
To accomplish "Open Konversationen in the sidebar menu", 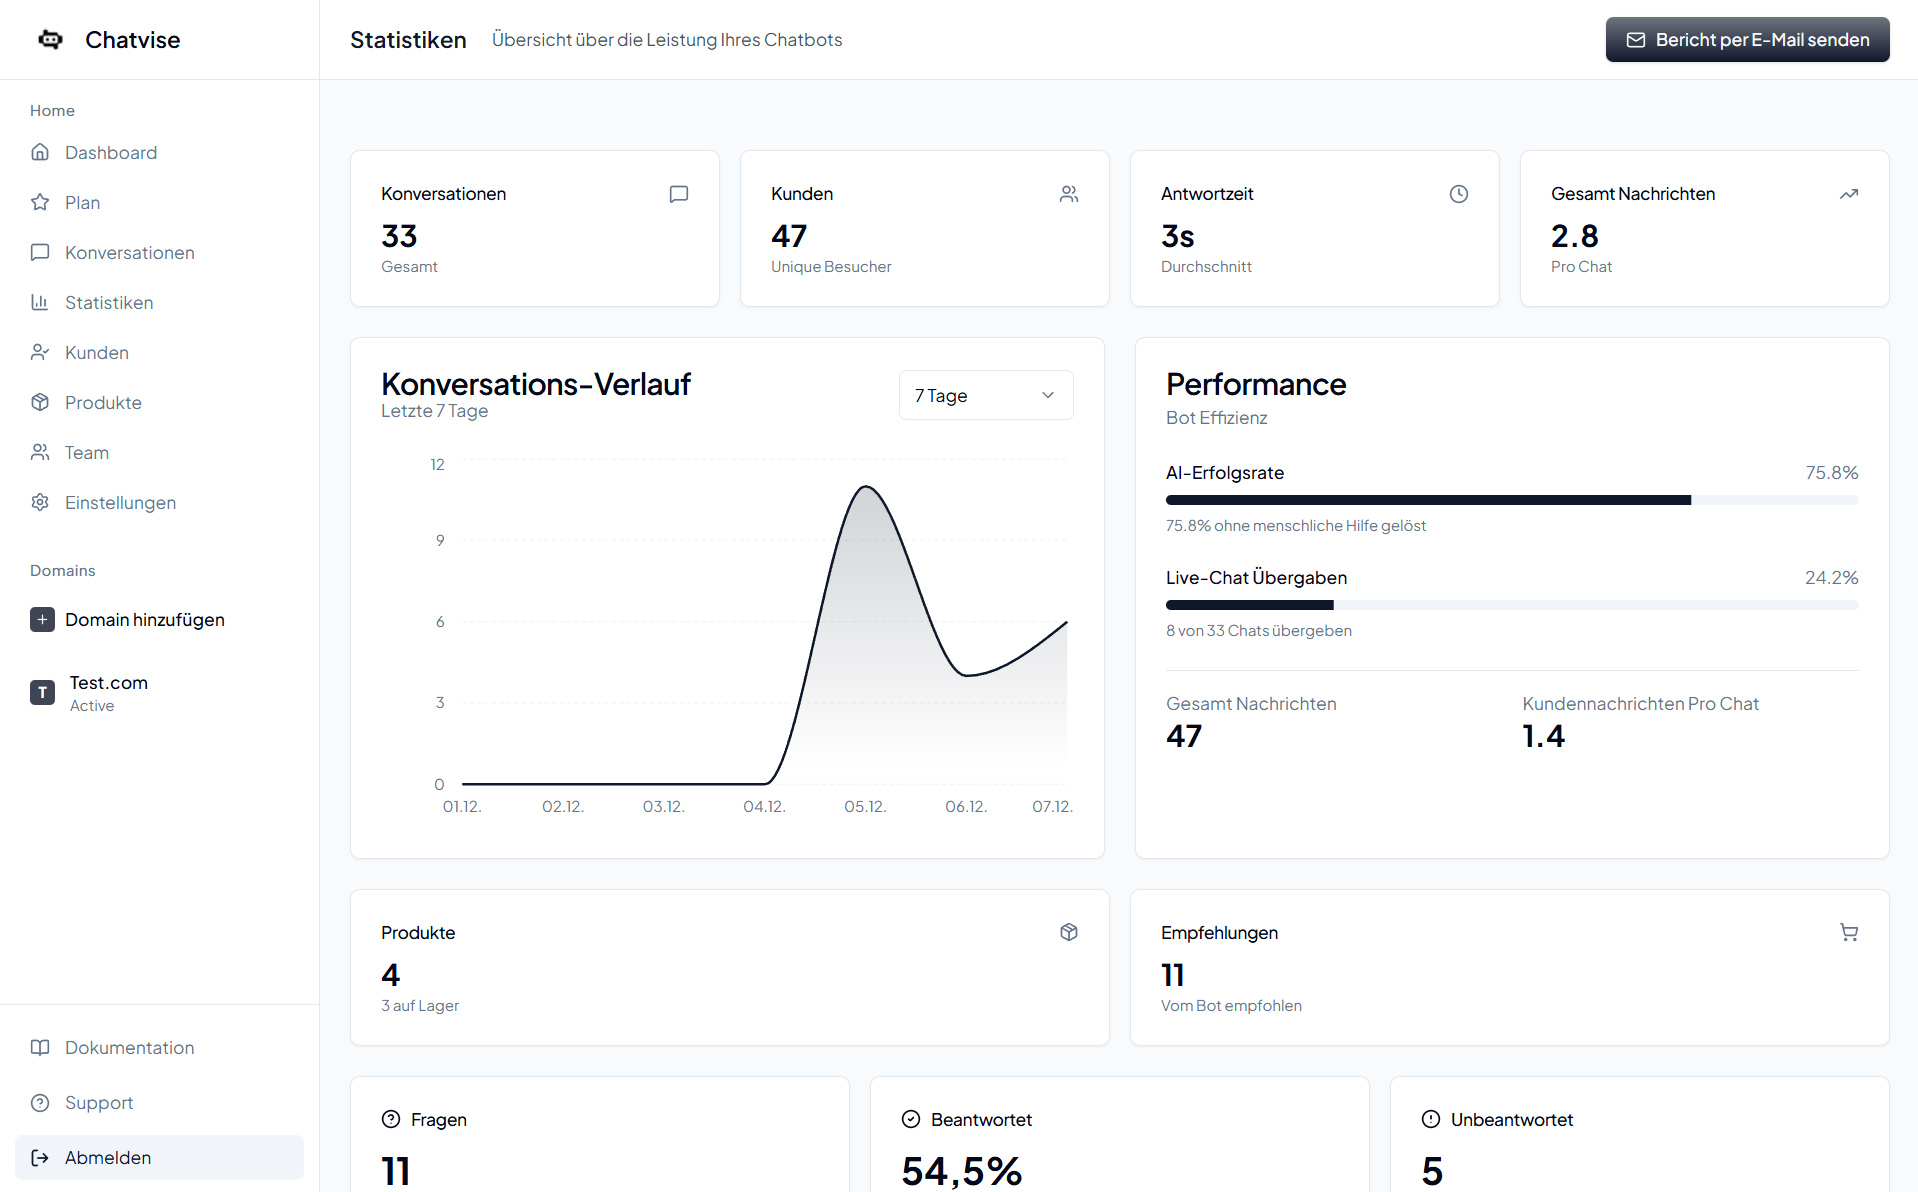I will [x=129, y=252].
